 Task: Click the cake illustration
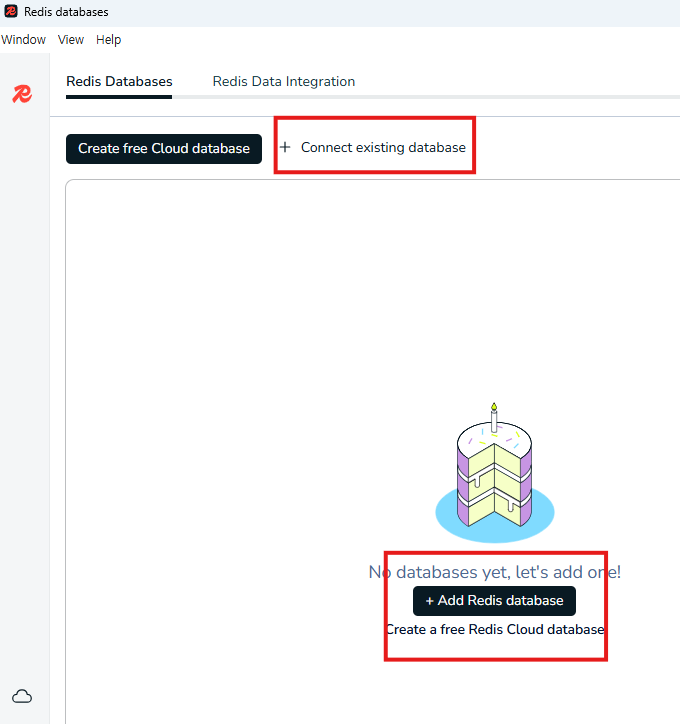click(x=494, y=472)
